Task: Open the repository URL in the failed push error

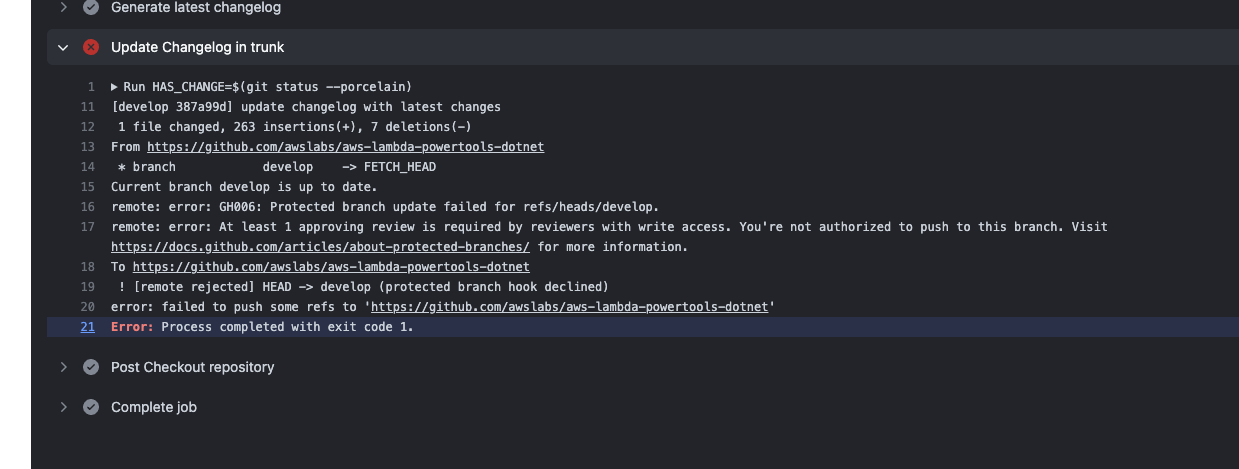Action: (x=569, y=307)
